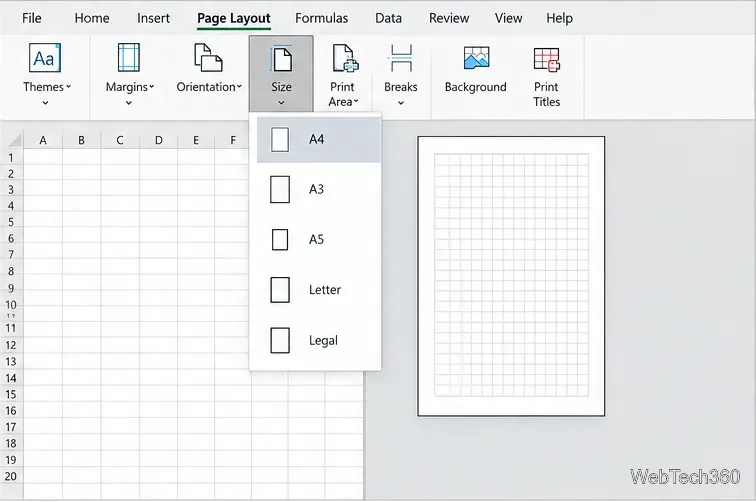Open the File tab
This screenshot has width=756, height=502.
[32, 18]
